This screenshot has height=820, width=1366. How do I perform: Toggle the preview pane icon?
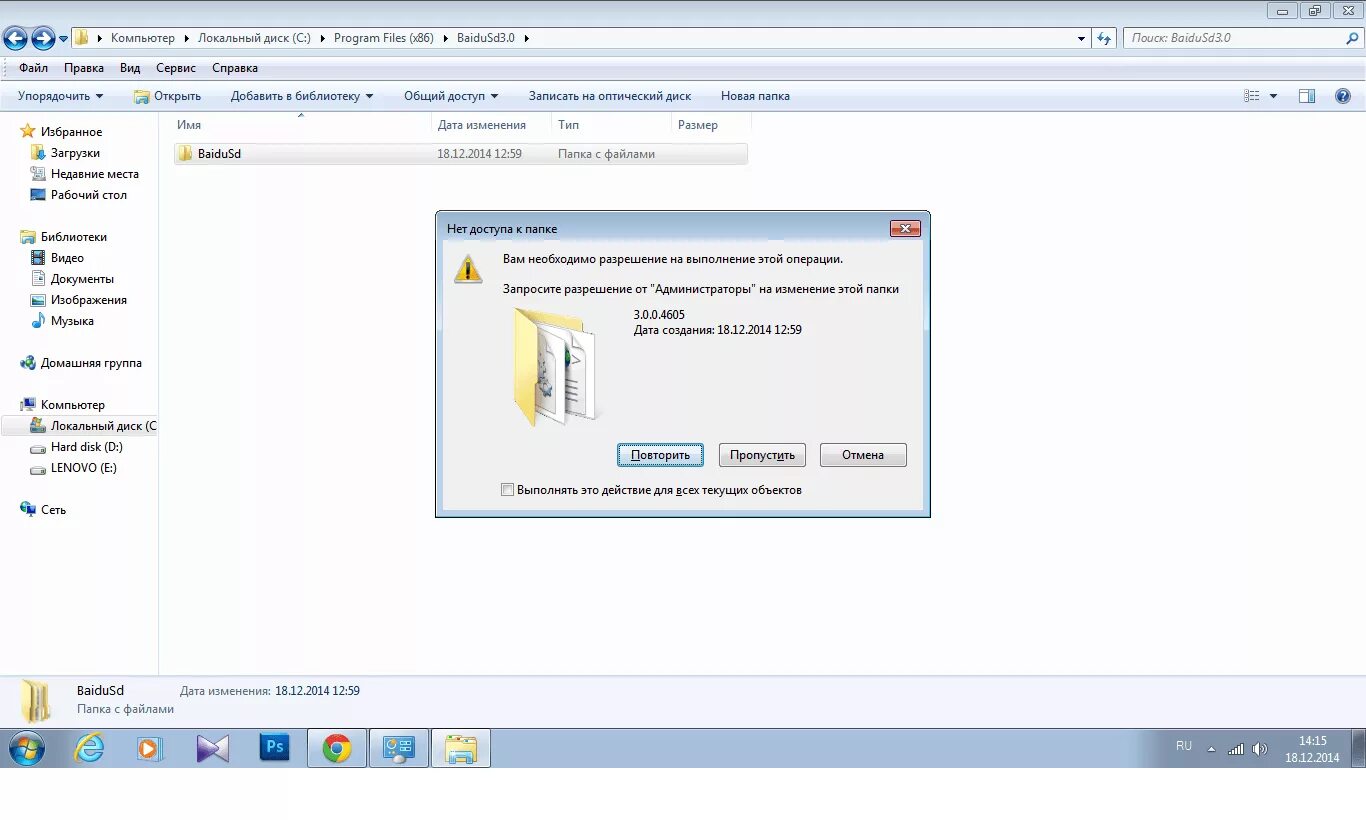1307,96
